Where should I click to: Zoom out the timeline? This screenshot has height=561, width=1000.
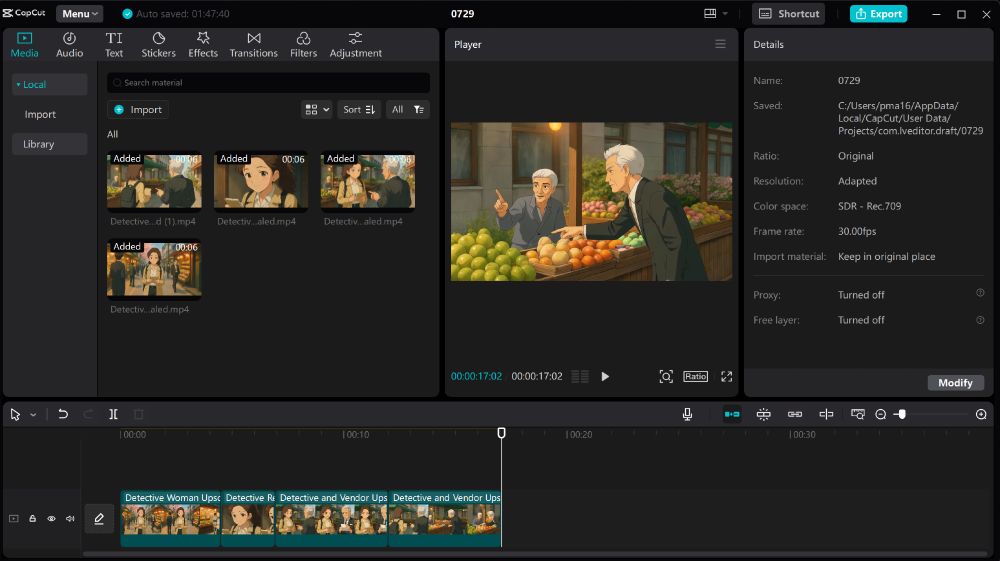[881, 414]
